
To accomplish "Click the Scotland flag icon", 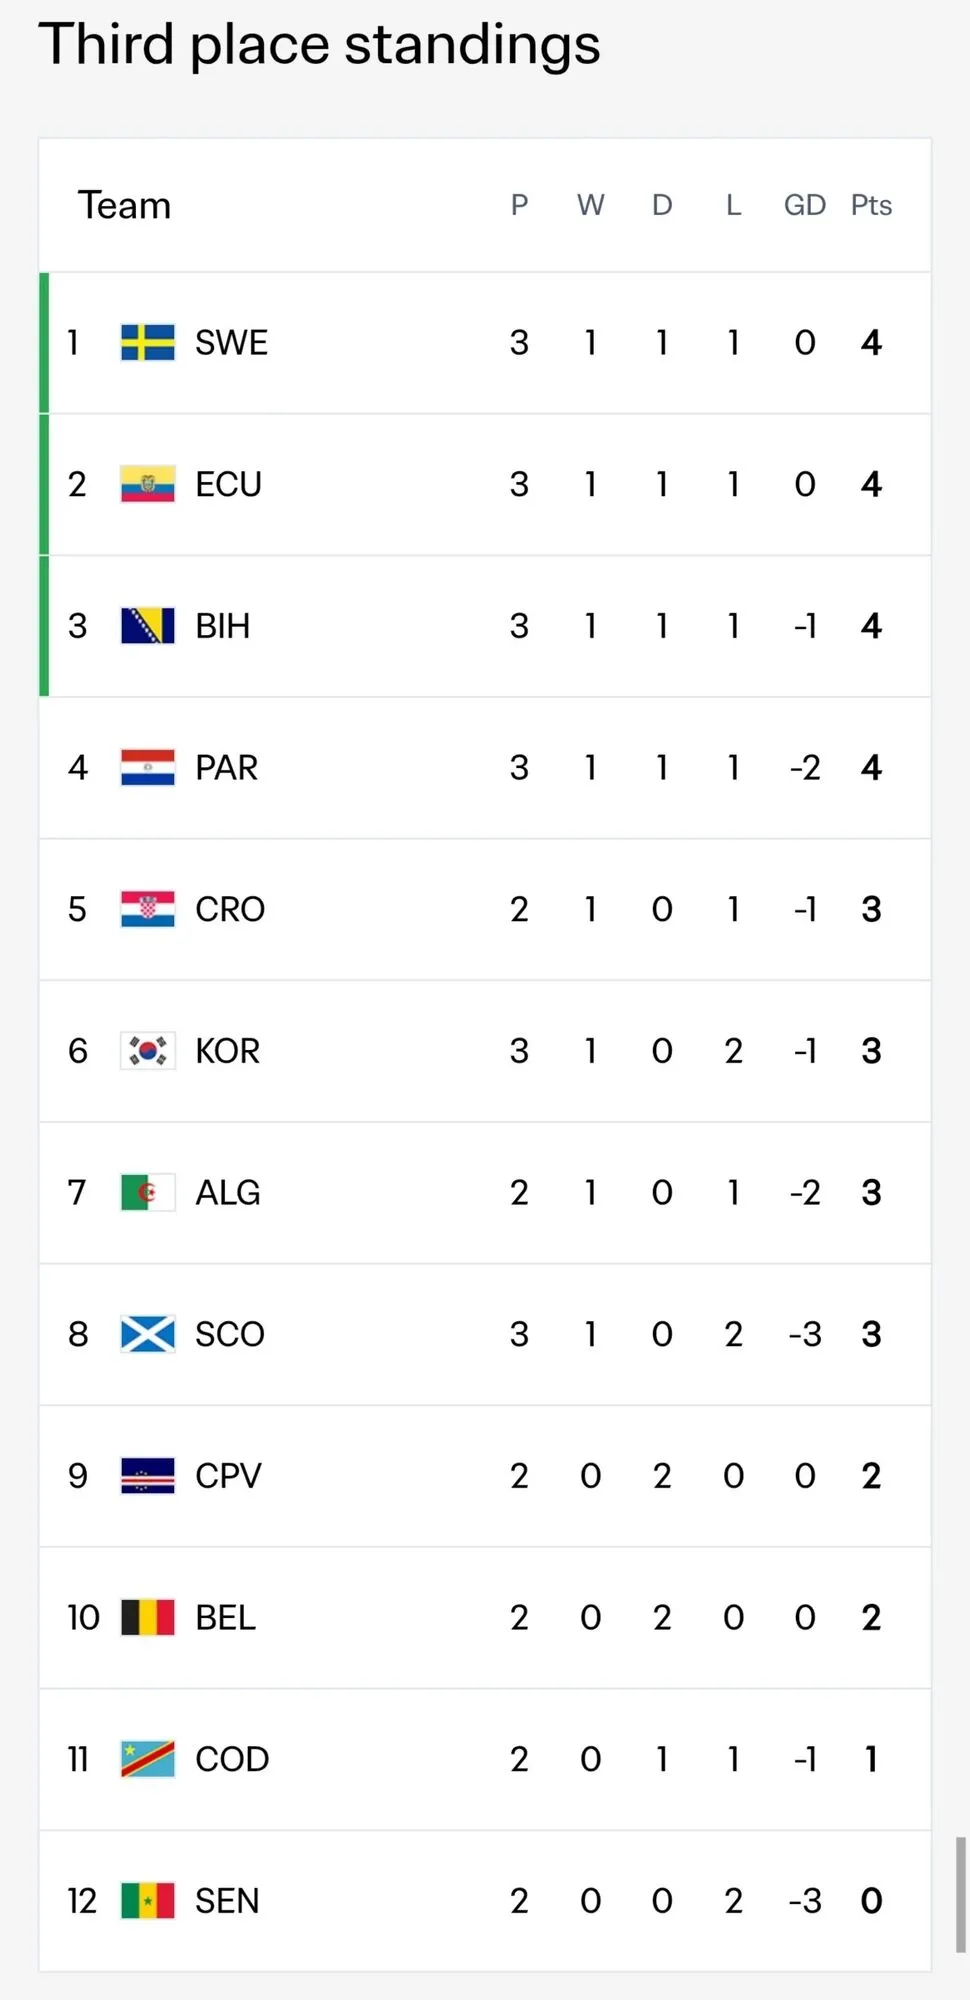I will point(148,1334).
